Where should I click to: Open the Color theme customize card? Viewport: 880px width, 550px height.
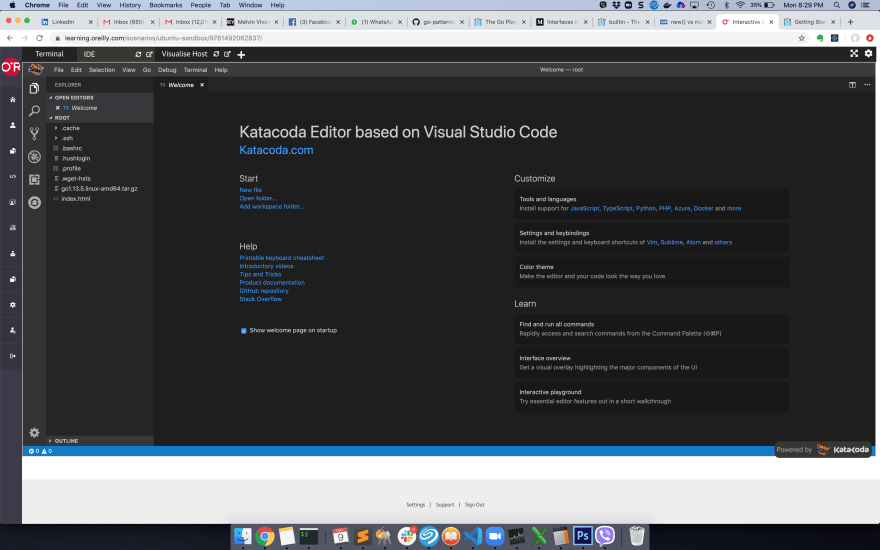tap(651, 272)
